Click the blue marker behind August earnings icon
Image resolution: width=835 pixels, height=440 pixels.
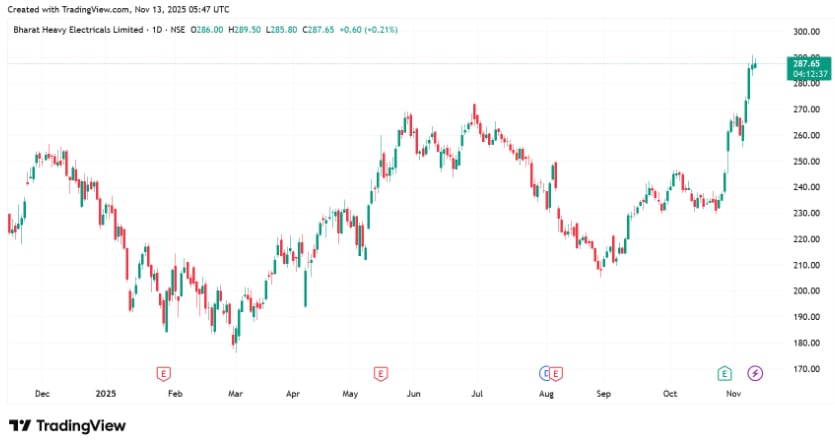click(545, 373)
